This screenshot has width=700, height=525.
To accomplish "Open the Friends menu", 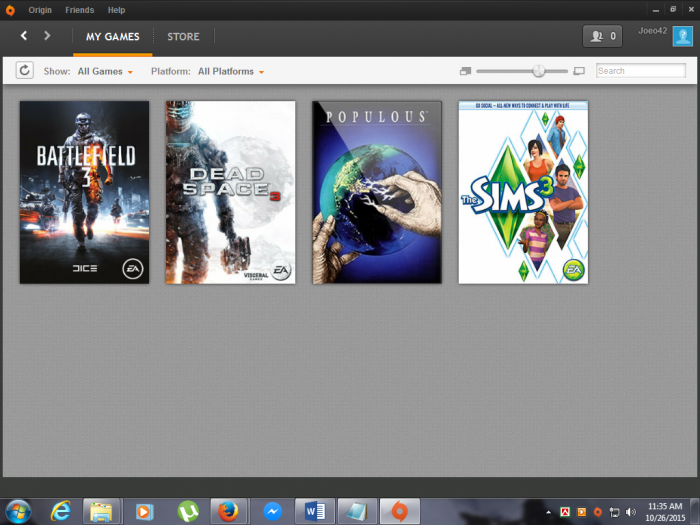I will click(x=79, y=10).
